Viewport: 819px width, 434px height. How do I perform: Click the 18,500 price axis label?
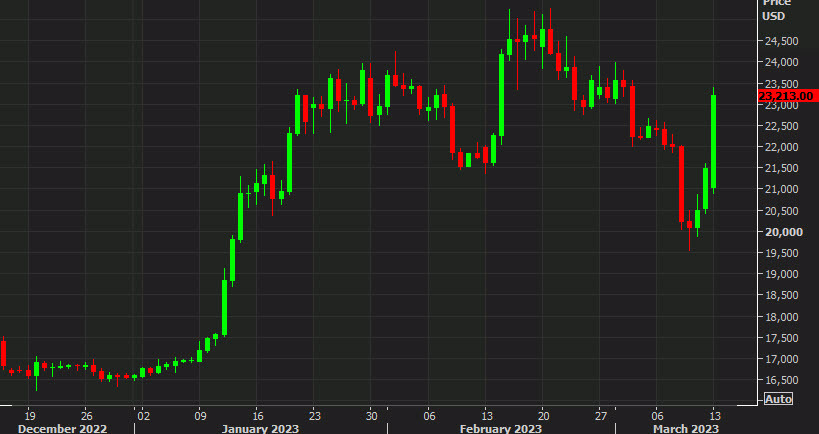[x=780, y=295]
